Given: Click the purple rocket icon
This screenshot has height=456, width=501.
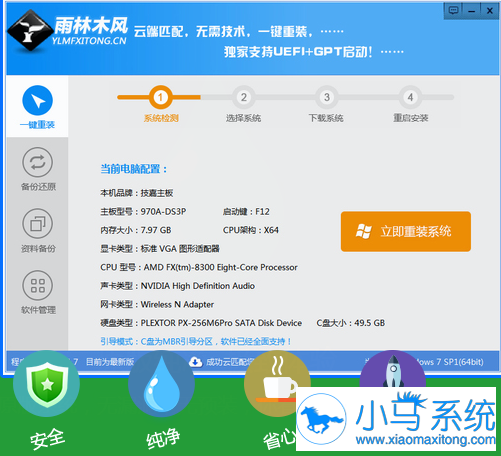Looking at the screenshot, I should [x=393, y=369].
